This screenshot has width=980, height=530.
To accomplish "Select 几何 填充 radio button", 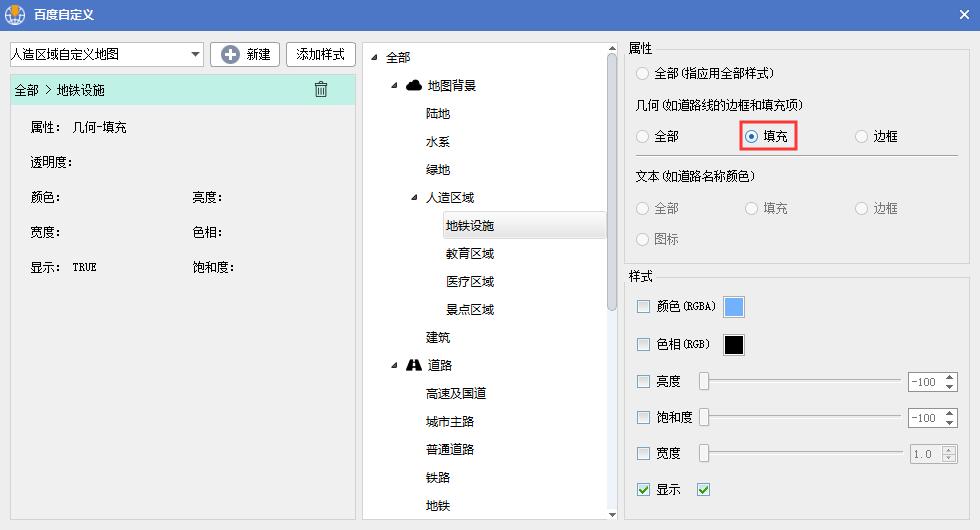I will [x=751, y=136].
